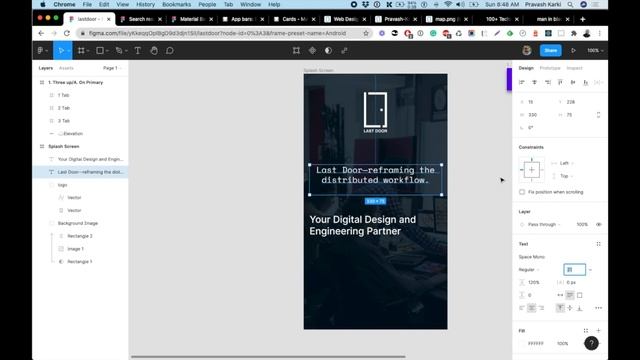Open text style library icon
640x360 pixels.
click(598, 244)
